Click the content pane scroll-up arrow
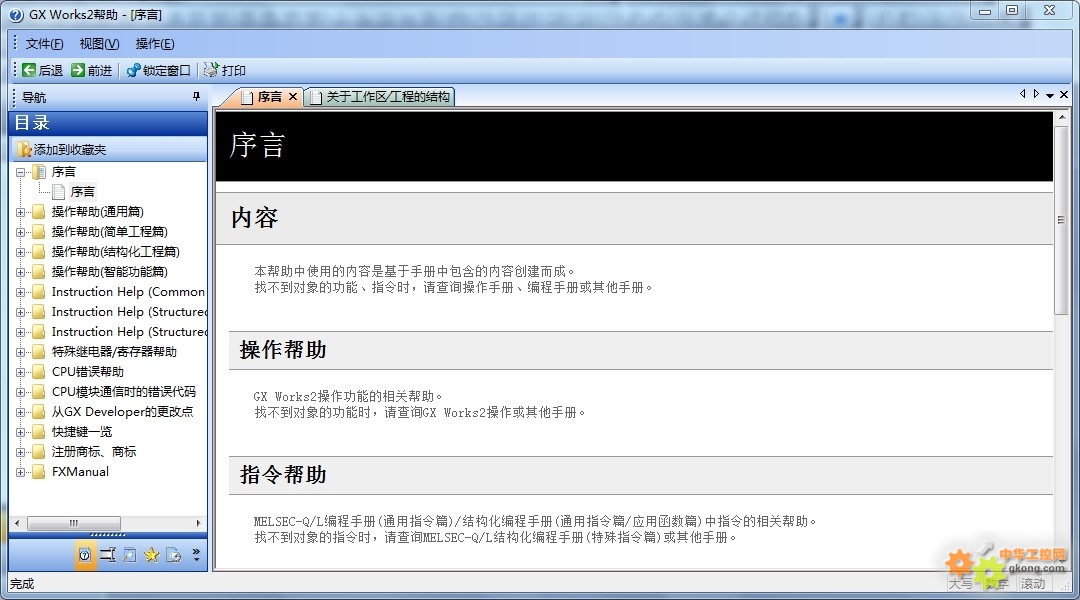 tap(1061, 118)
